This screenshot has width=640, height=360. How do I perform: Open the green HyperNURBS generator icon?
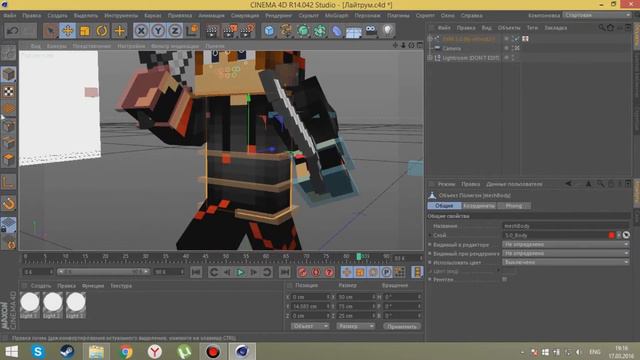(x=303, y=31)
